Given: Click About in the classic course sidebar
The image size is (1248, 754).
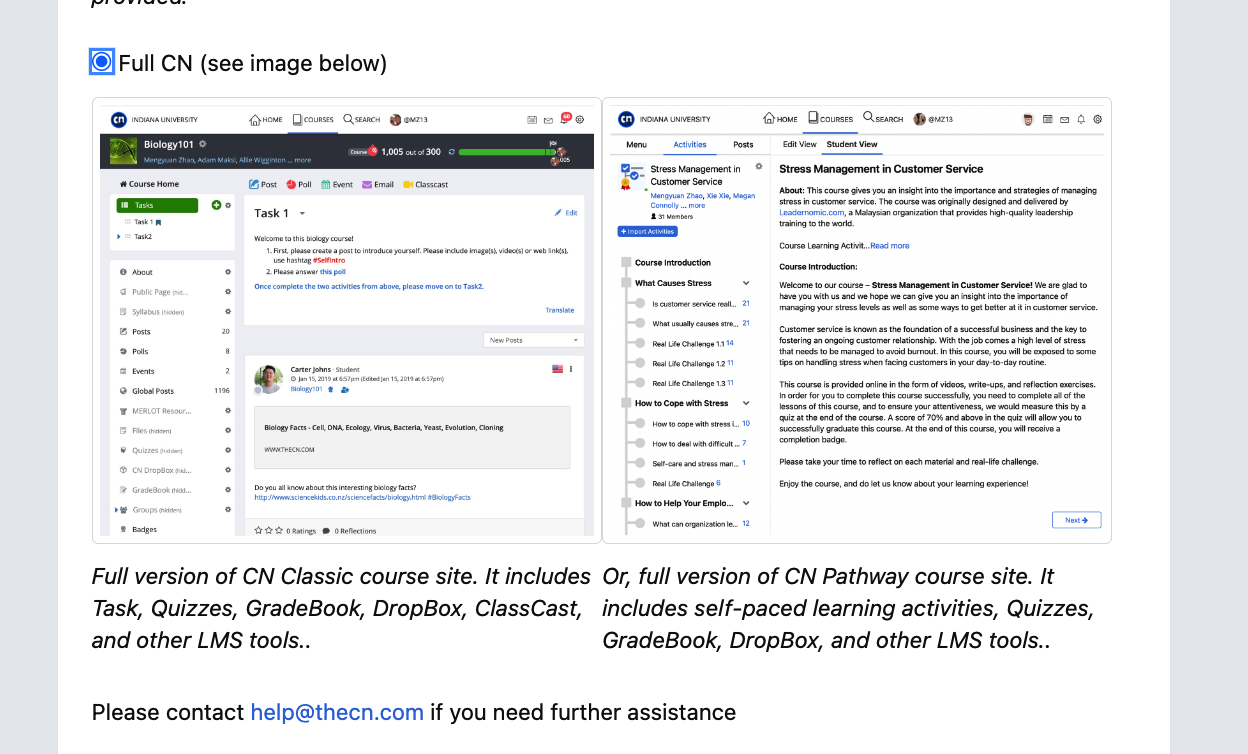Looking at the screenshot, I should point(142,272).
